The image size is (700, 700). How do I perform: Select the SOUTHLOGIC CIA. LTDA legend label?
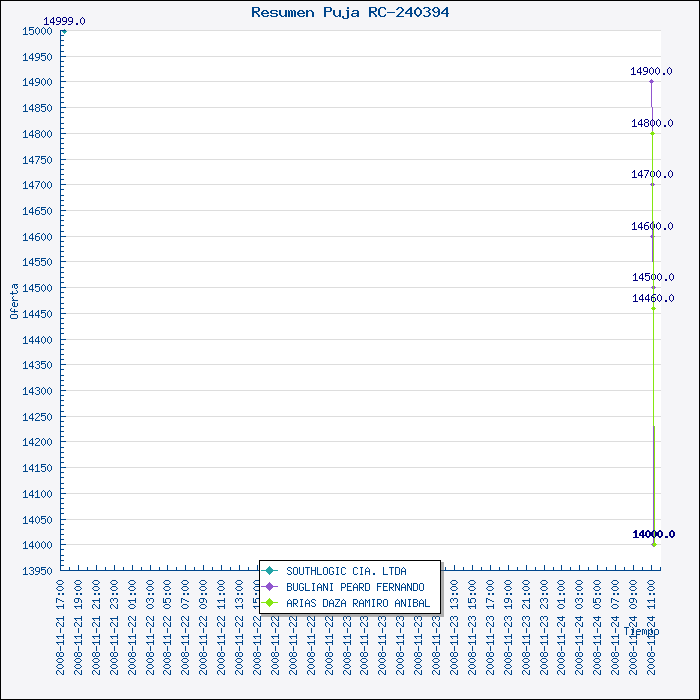coord(346,571)
